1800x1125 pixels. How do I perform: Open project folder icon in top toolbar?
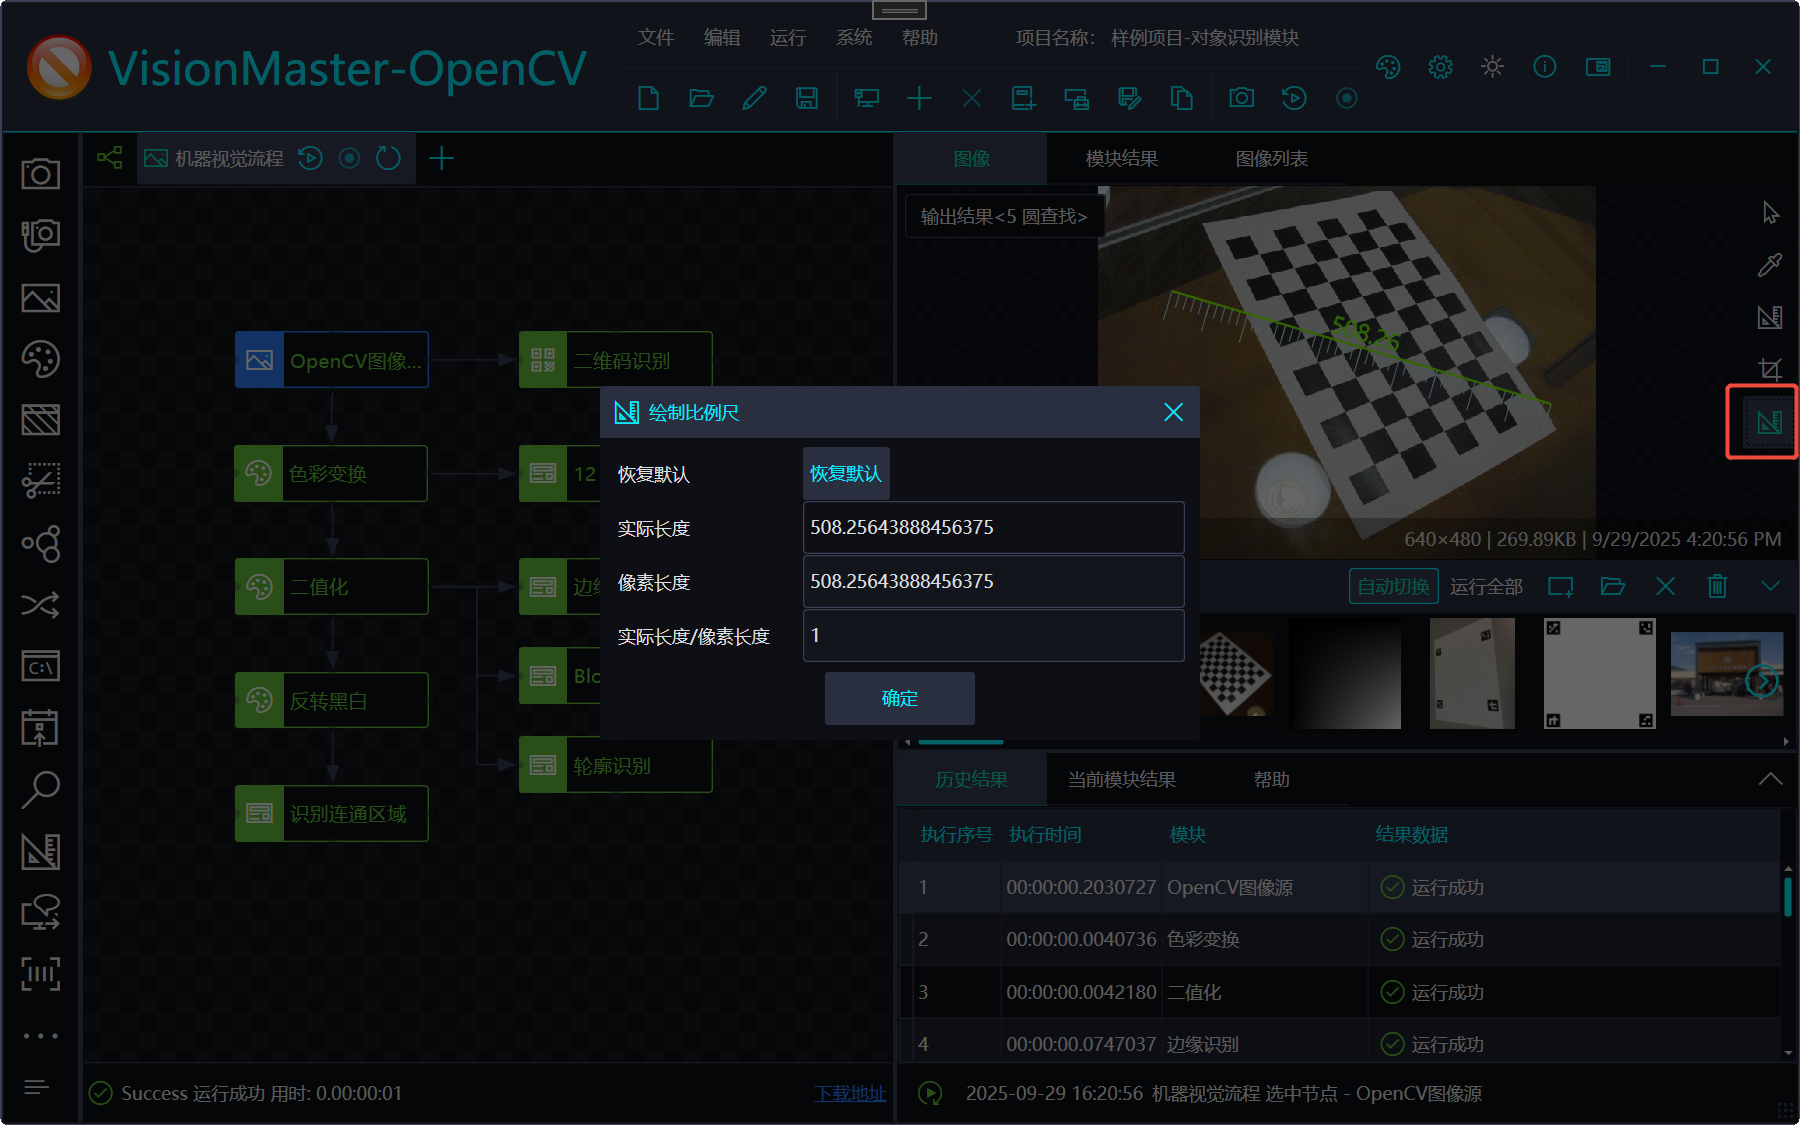pos(701,98)
